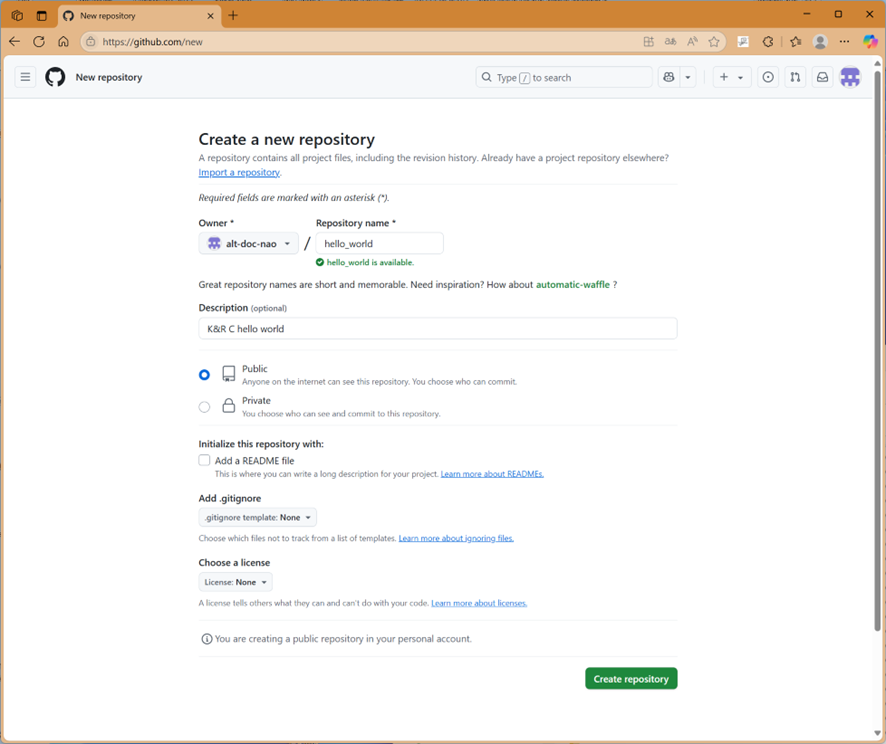Click the Create repository button

631,678
